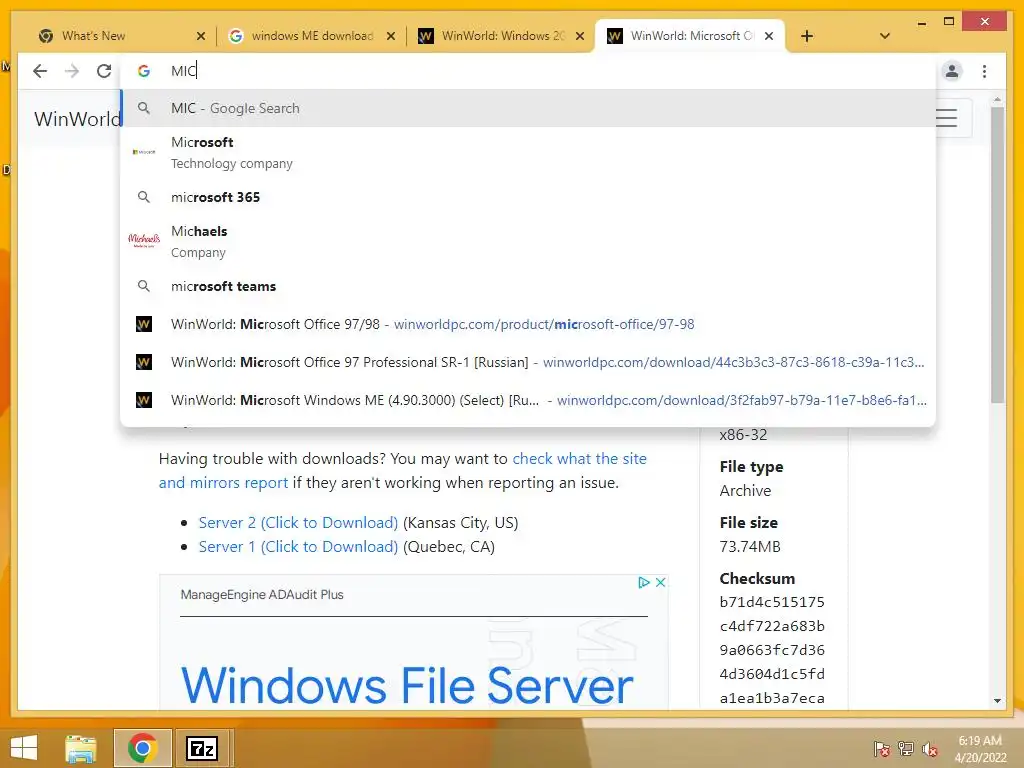Click the AdChoices triangle icon
Screen dimensions: 1024x768
pos(644,582)
